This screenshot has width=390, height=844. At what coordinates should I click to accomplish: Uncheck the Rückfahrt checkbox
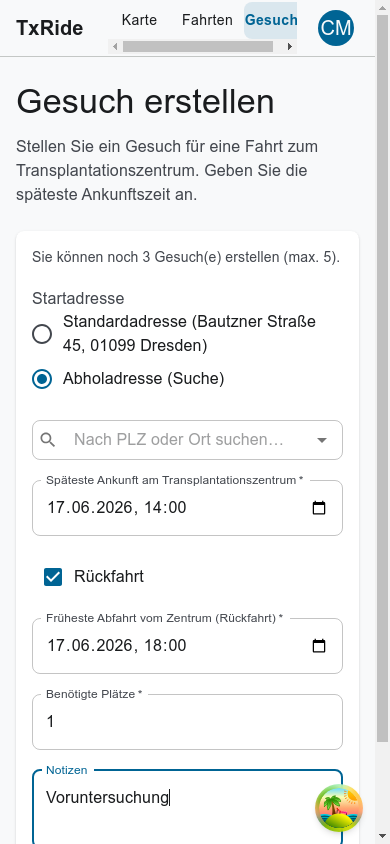pos(53,577)
